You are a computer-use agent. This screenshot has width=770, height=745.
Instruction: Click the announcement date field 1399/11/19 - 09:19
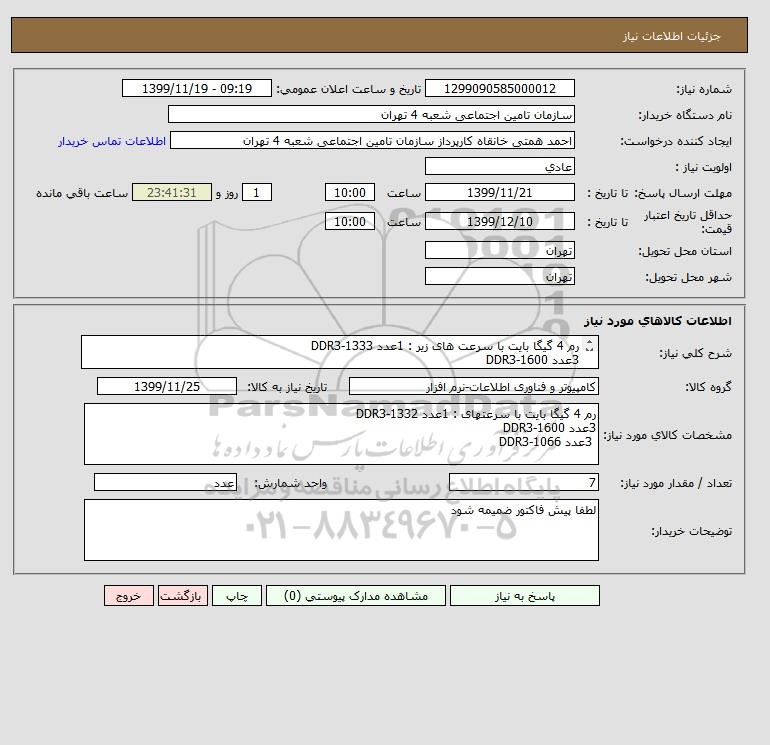pos(197,88)
